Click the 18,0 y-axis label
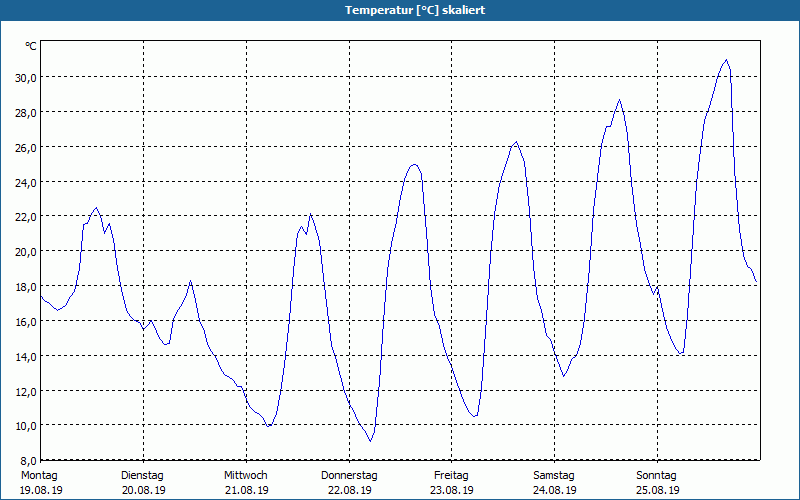The image size is (800, 500). (26, 286)
